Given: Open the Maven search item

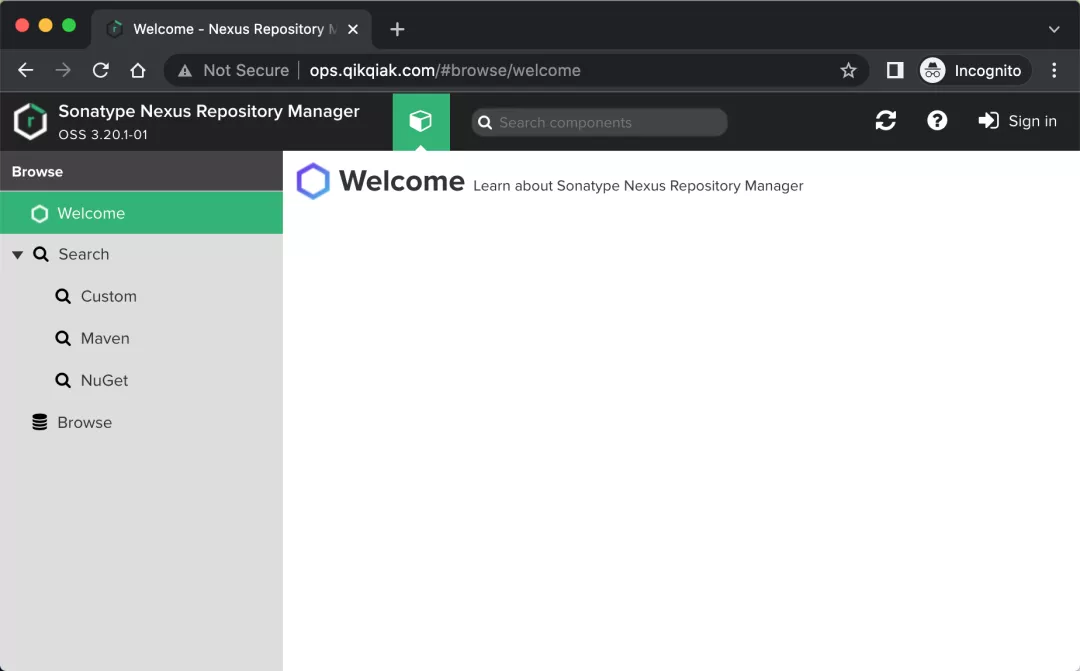Looking at the screenshot, I should 105,339.
